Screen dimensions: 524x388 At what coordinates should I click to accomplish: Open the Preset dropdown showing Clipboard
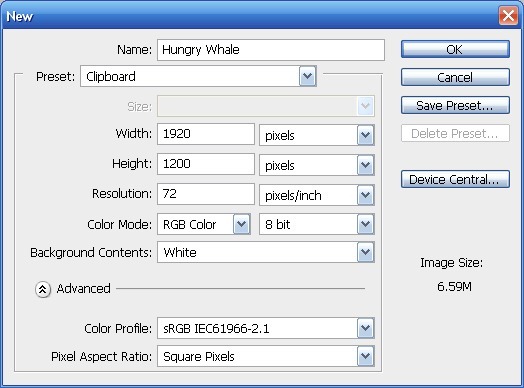198,77
